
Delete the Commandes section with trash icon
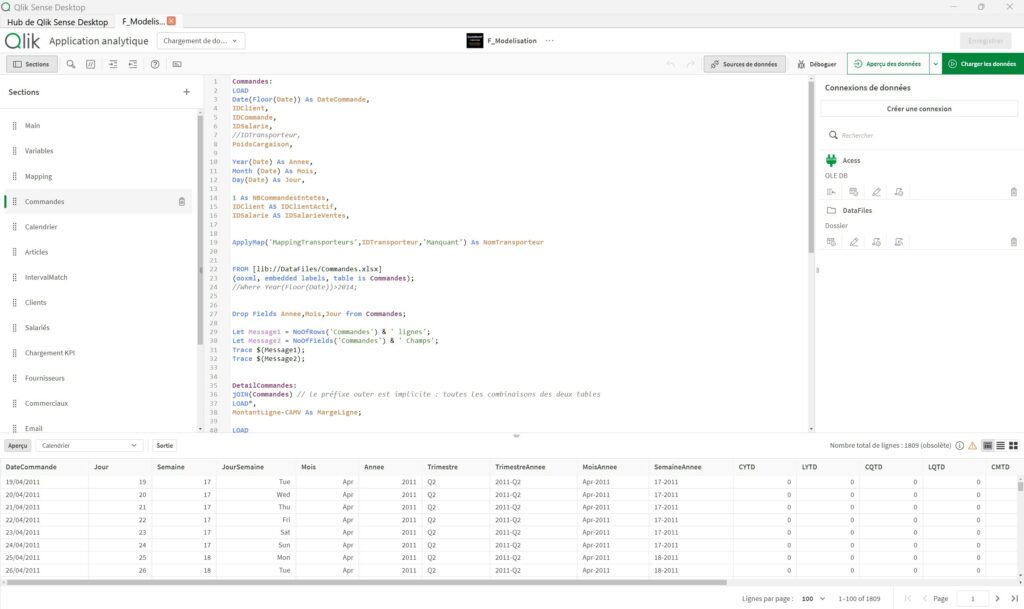click(x=182, y=202)
